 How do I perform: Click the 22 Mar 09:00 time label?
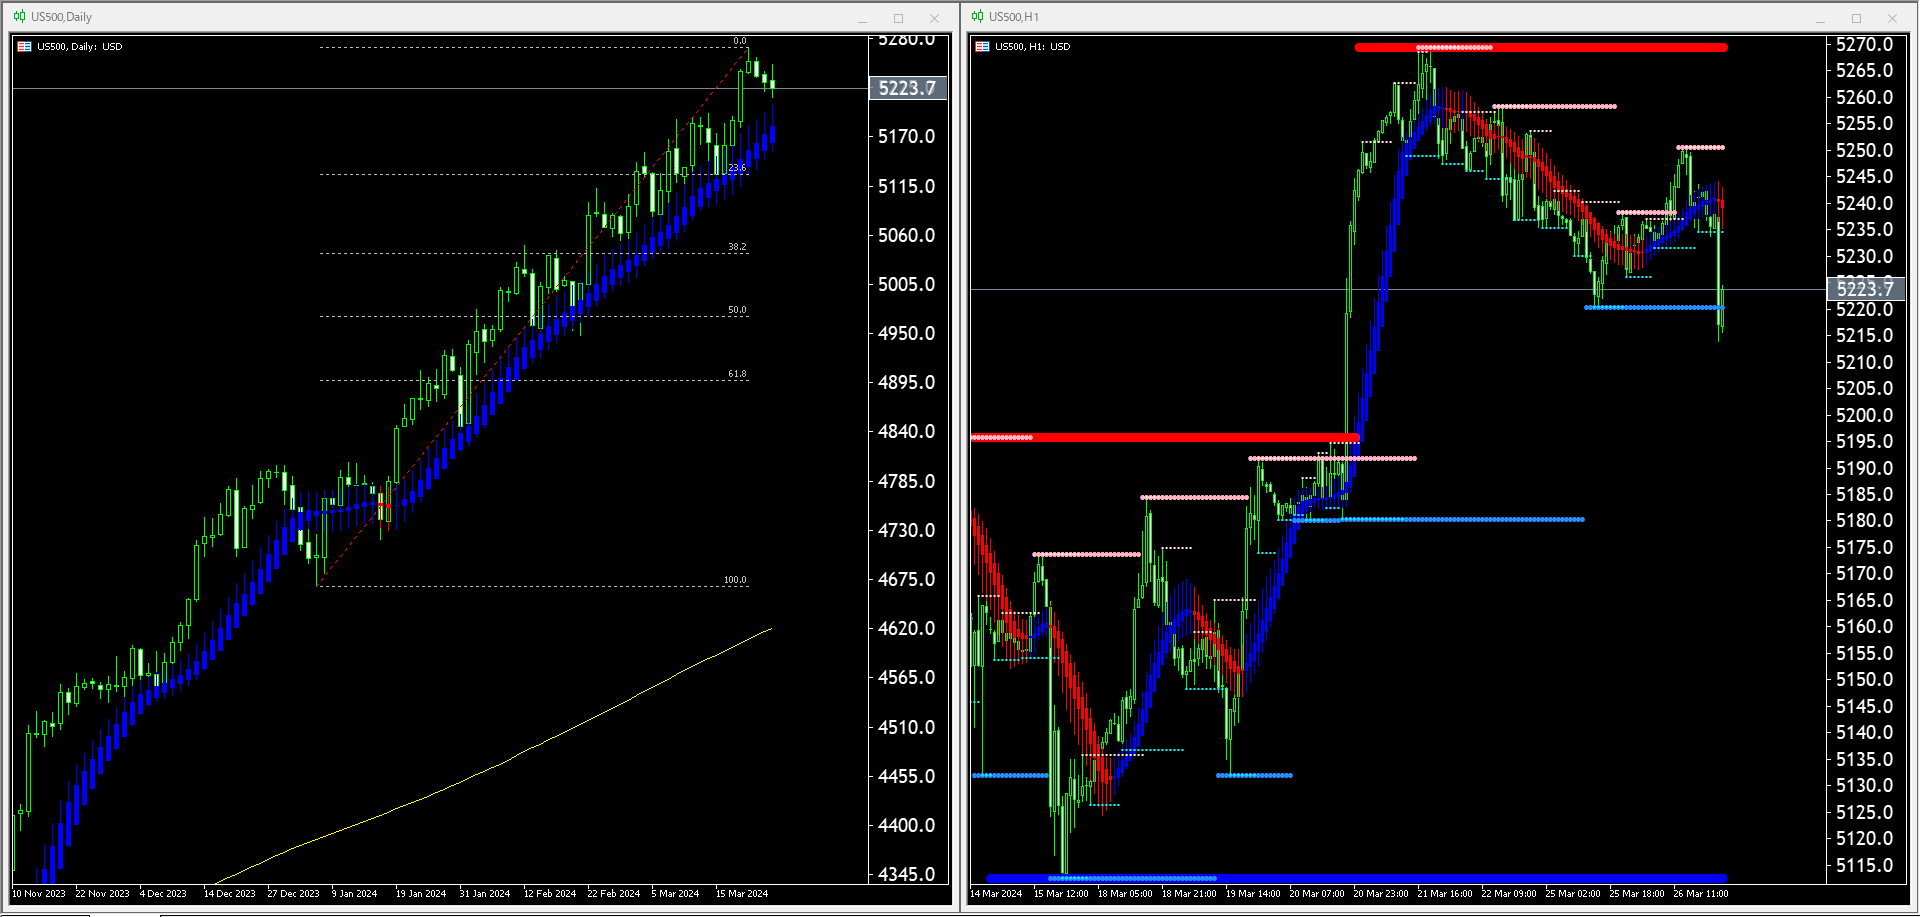coord(1509,894)
